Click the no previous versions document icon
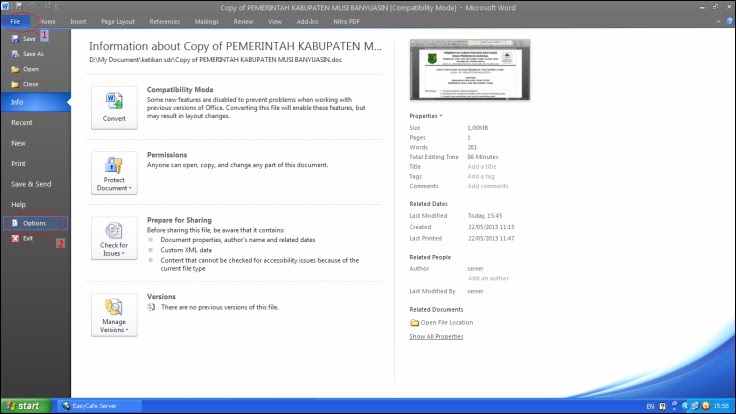 151,307
